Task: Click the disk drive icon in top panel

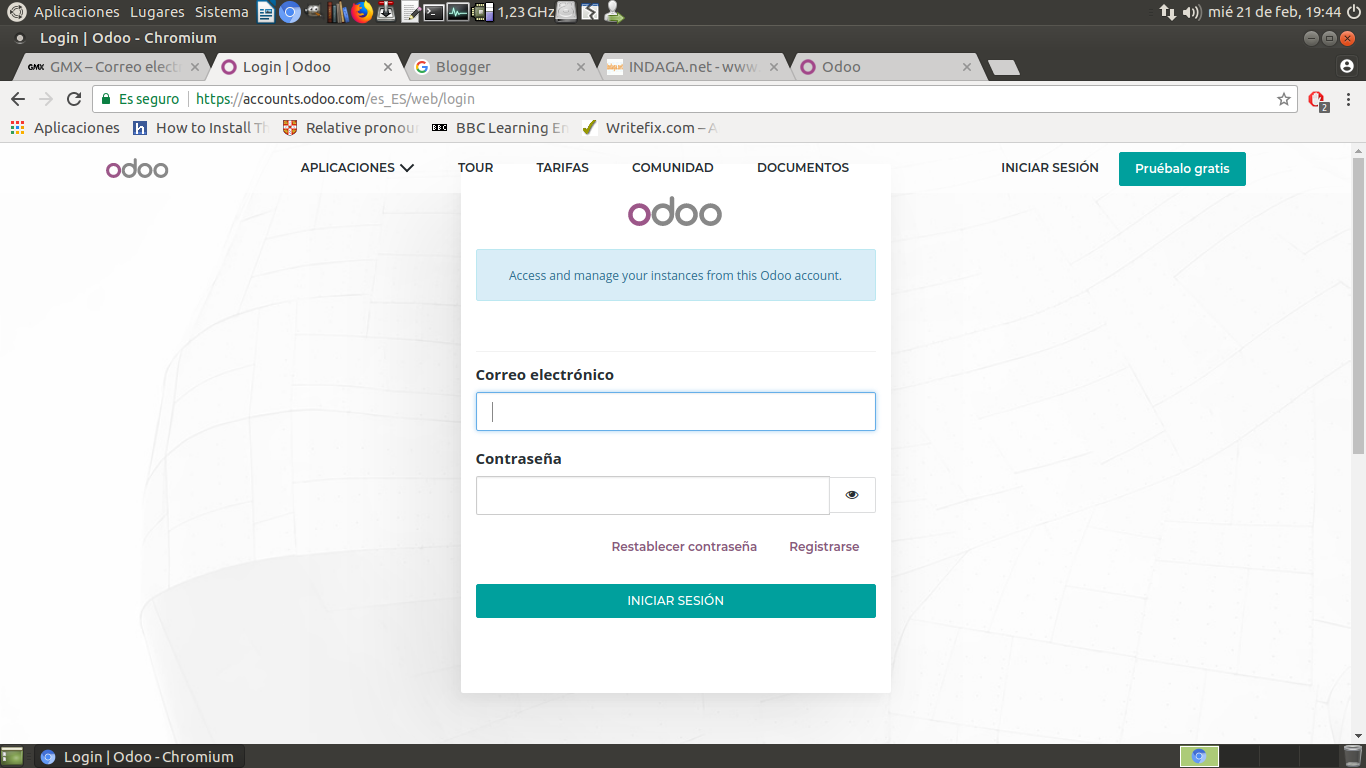Action: 566,12
